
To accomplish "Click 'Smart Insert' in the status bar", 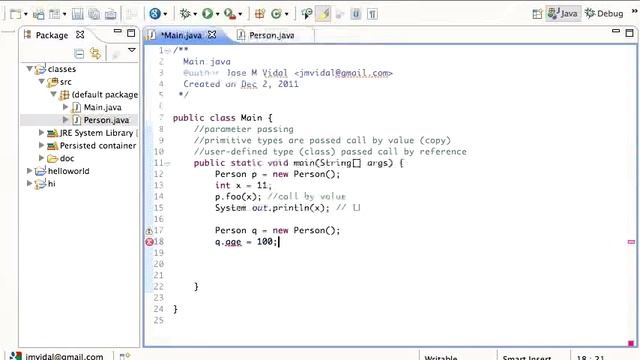I will [x=527, y=358].
